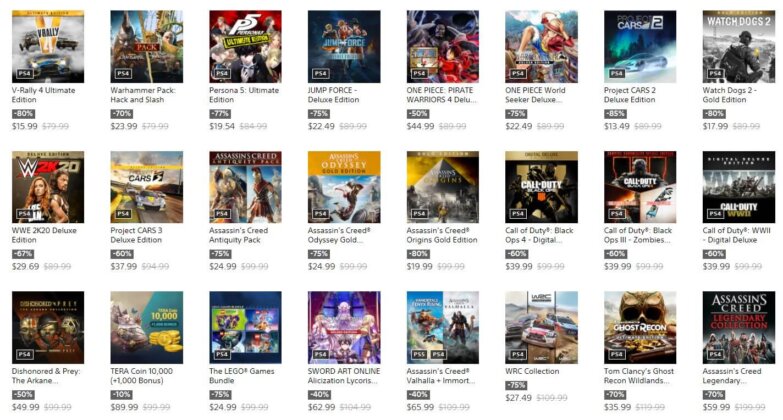783x420 pixels.
Task: Click the Ghost Recon Wildlands cover art
Action: [x=640, y=328]
